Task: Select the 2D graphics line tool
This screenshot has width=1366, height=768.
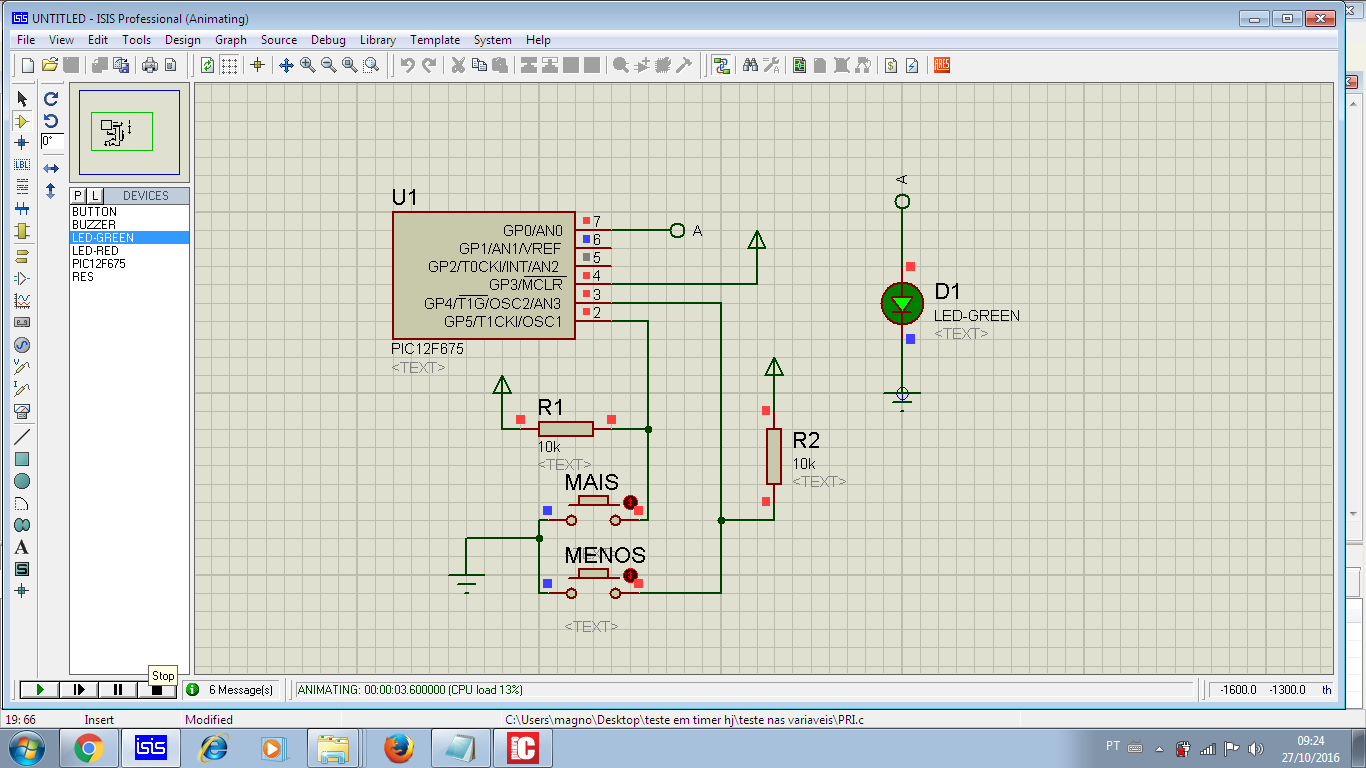Action: [22, 437]
